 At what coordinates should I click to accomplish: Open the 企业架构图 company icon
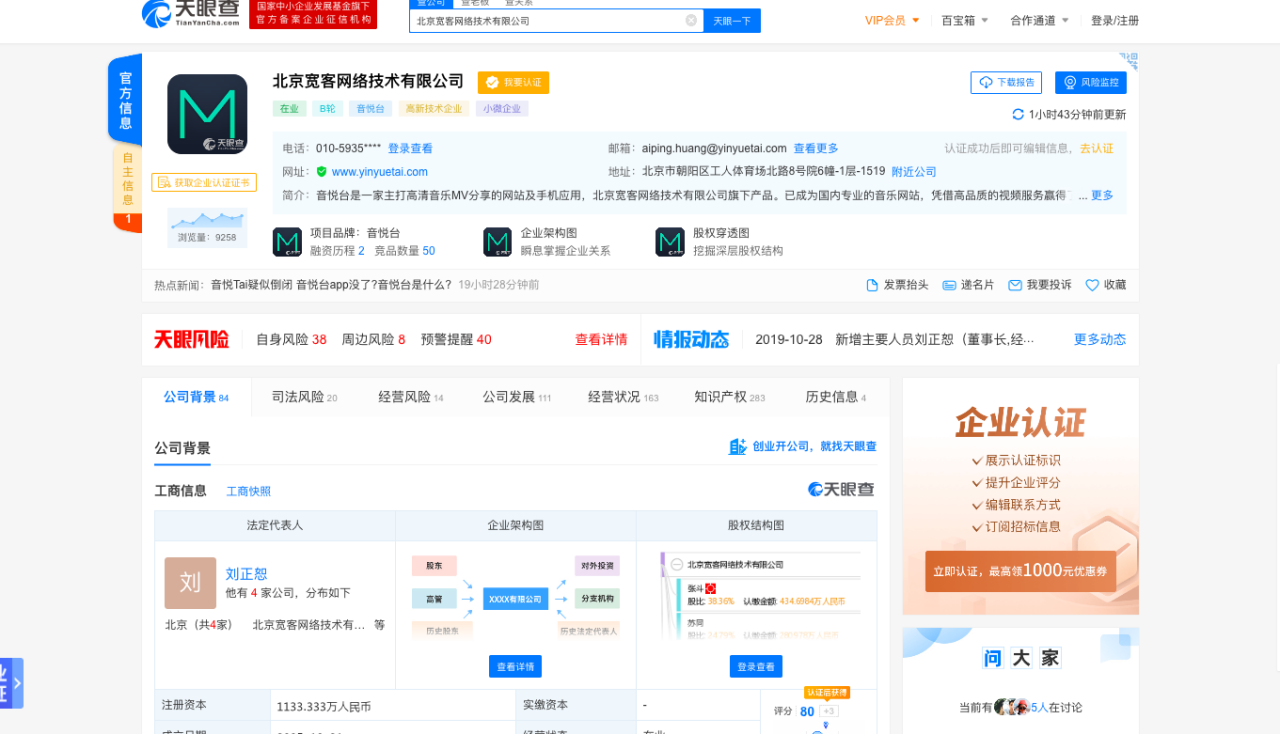coord(497,242)
